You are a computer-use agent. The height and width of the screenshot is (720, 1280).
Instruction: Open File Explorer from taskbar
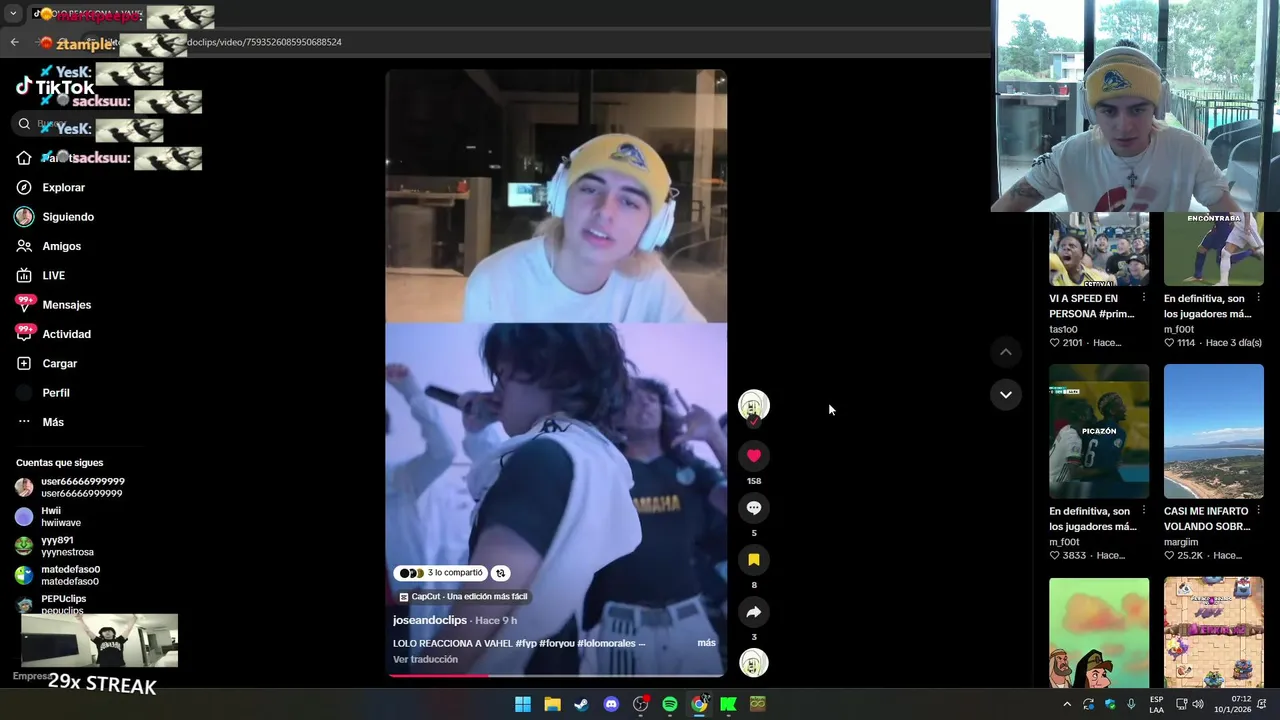pos(552,704)
